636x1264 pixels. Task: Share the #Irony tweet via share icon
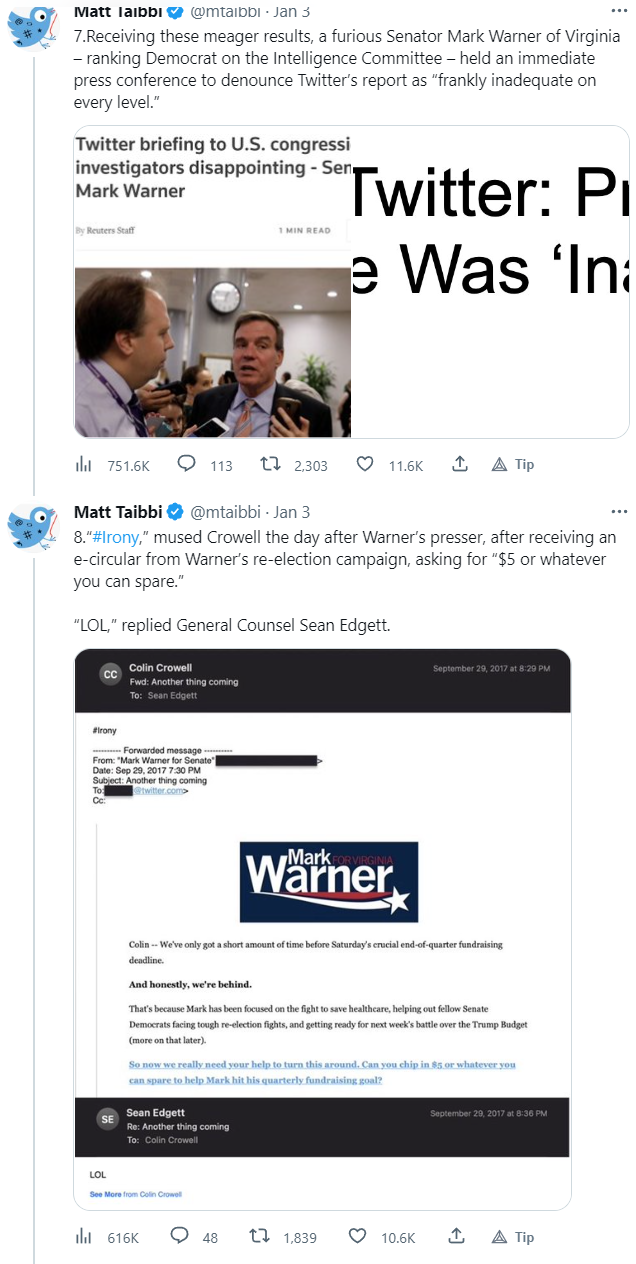pos(456,1236)
